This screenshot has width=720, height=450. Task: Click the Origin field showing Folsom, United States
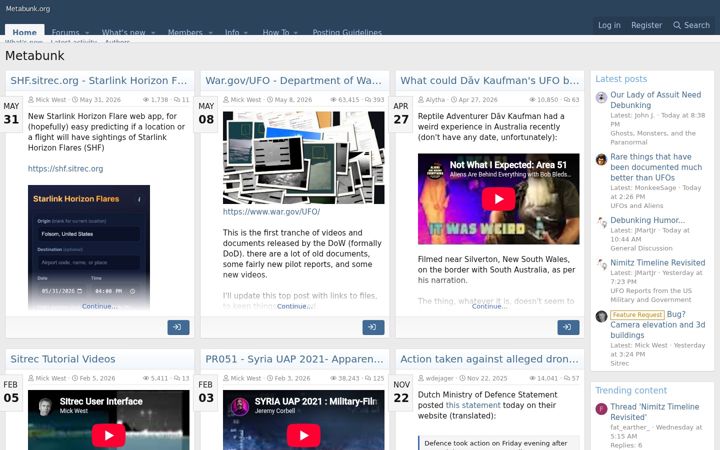pos(89,234)
